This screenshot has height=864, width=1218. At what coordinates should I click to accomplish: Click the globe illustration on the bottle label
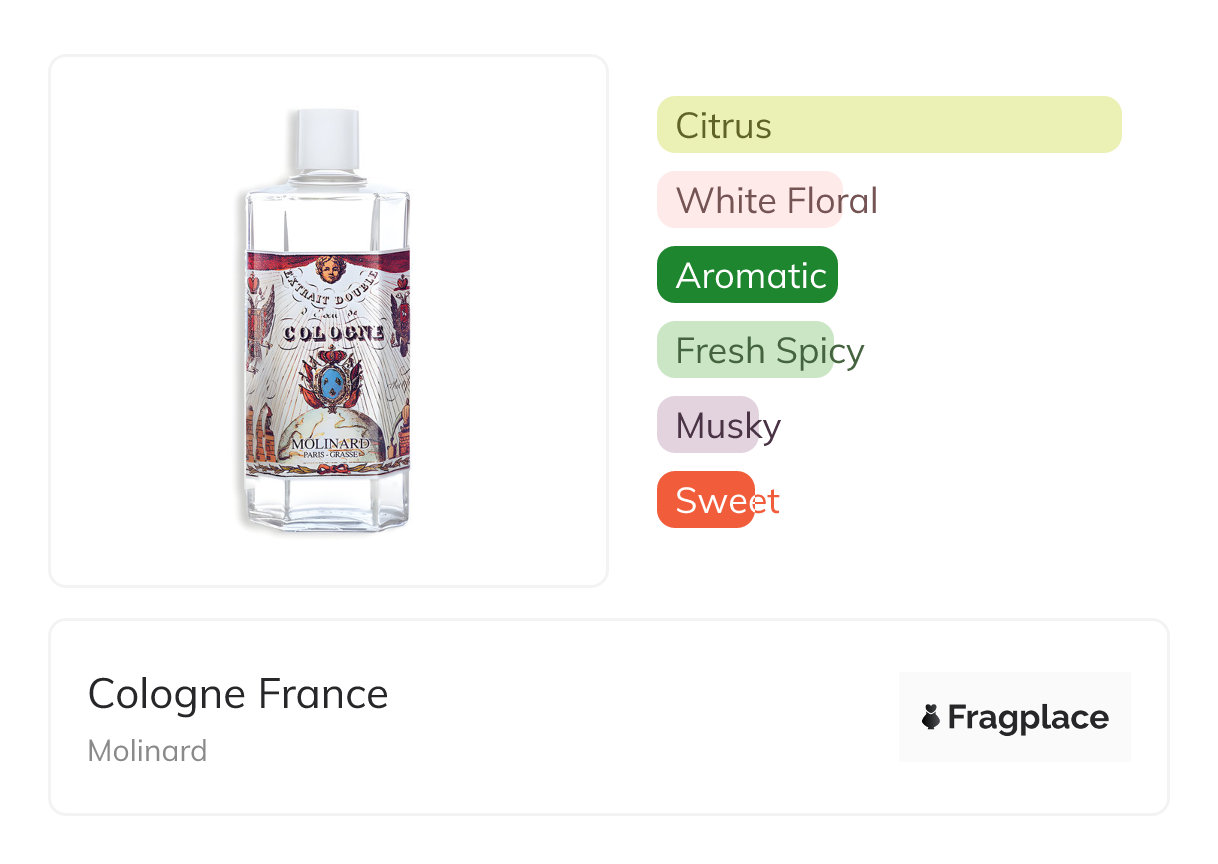(x=330, y=420)
